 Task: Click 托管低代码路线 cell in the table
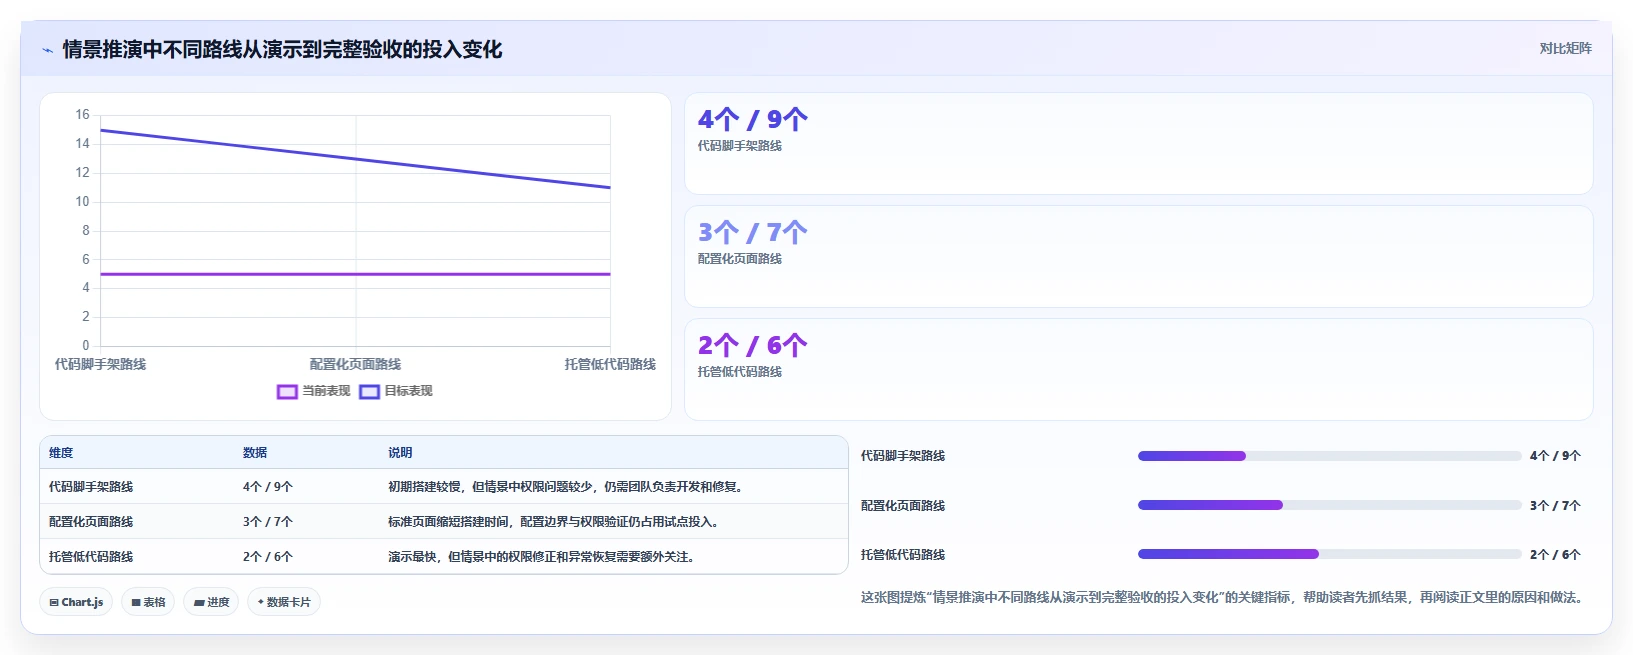(91, 557)
